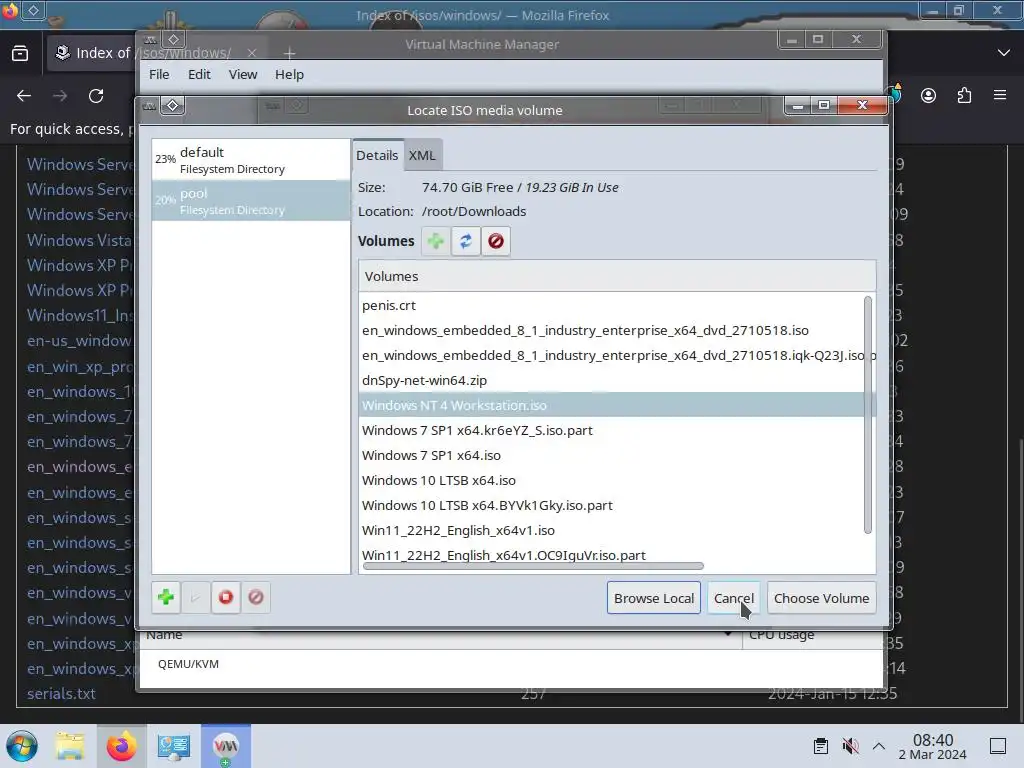This screenshot has width=1024, height=768.
Task: Open the Edit menu
Action: (x=199, y=74)
